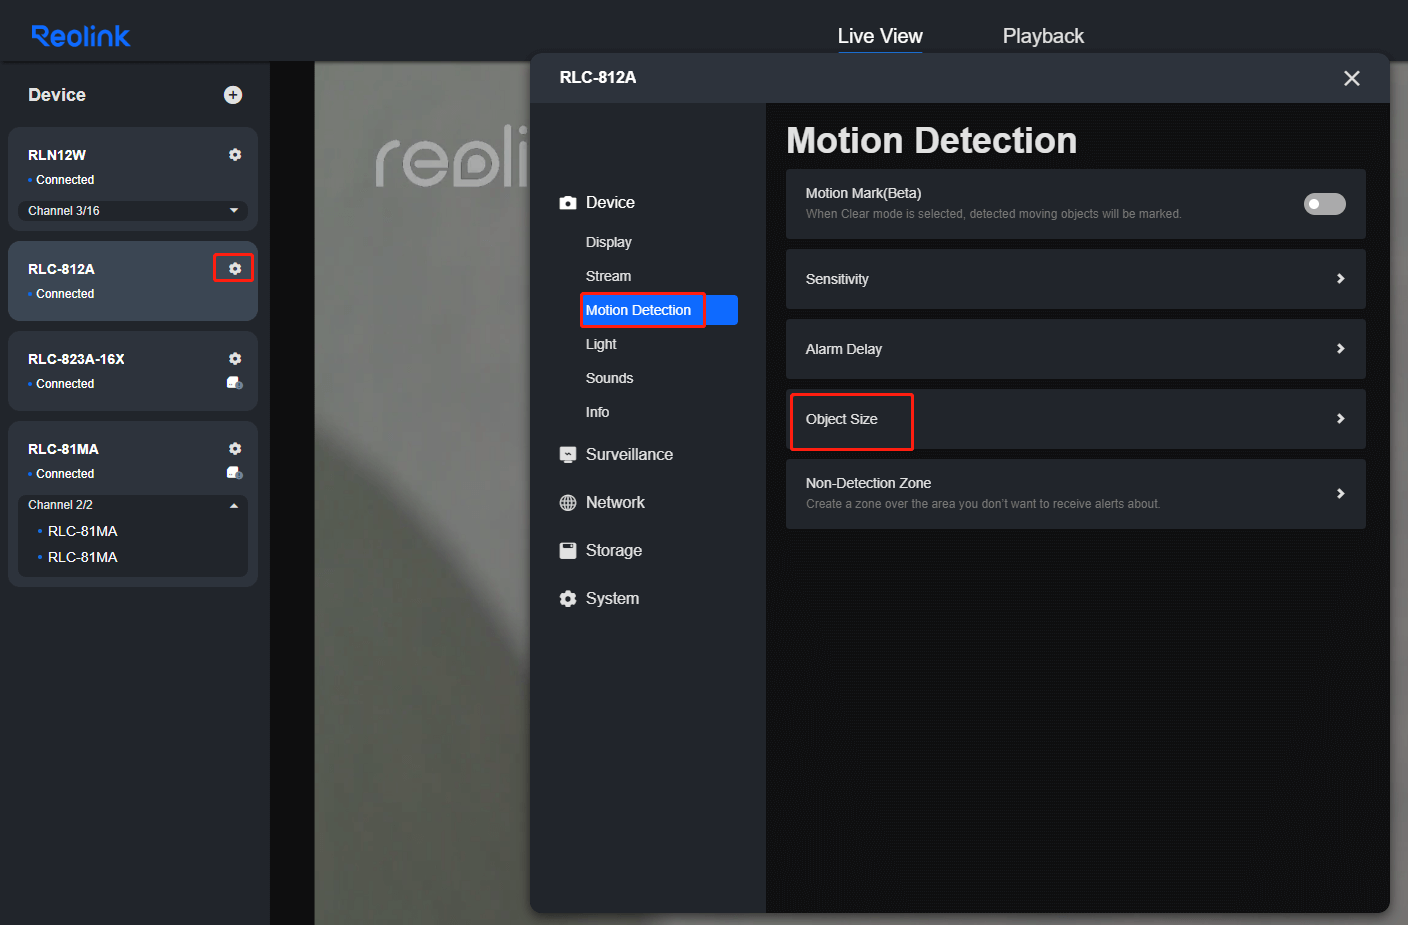The width and height of the screenshot is (1408, 925).
Task: Open the System section
Action: click(612, 598)
